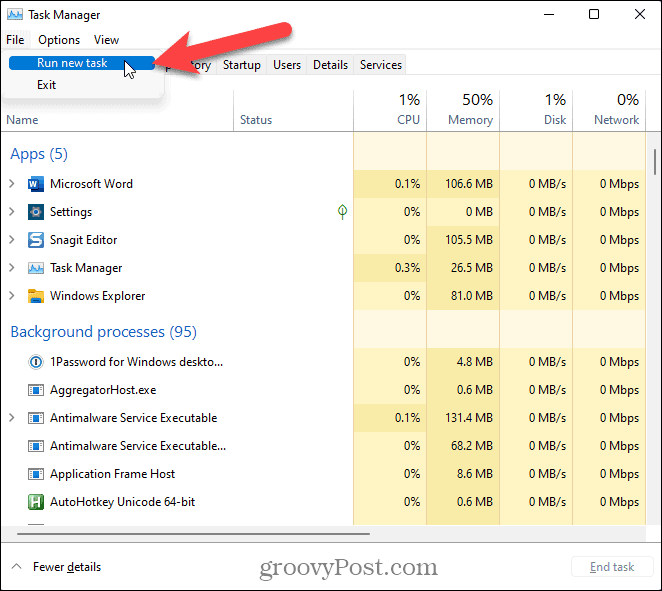Click the 8.6 MB memory value
Viewport: 662px width, 591px height.
(x=475, y=474)
